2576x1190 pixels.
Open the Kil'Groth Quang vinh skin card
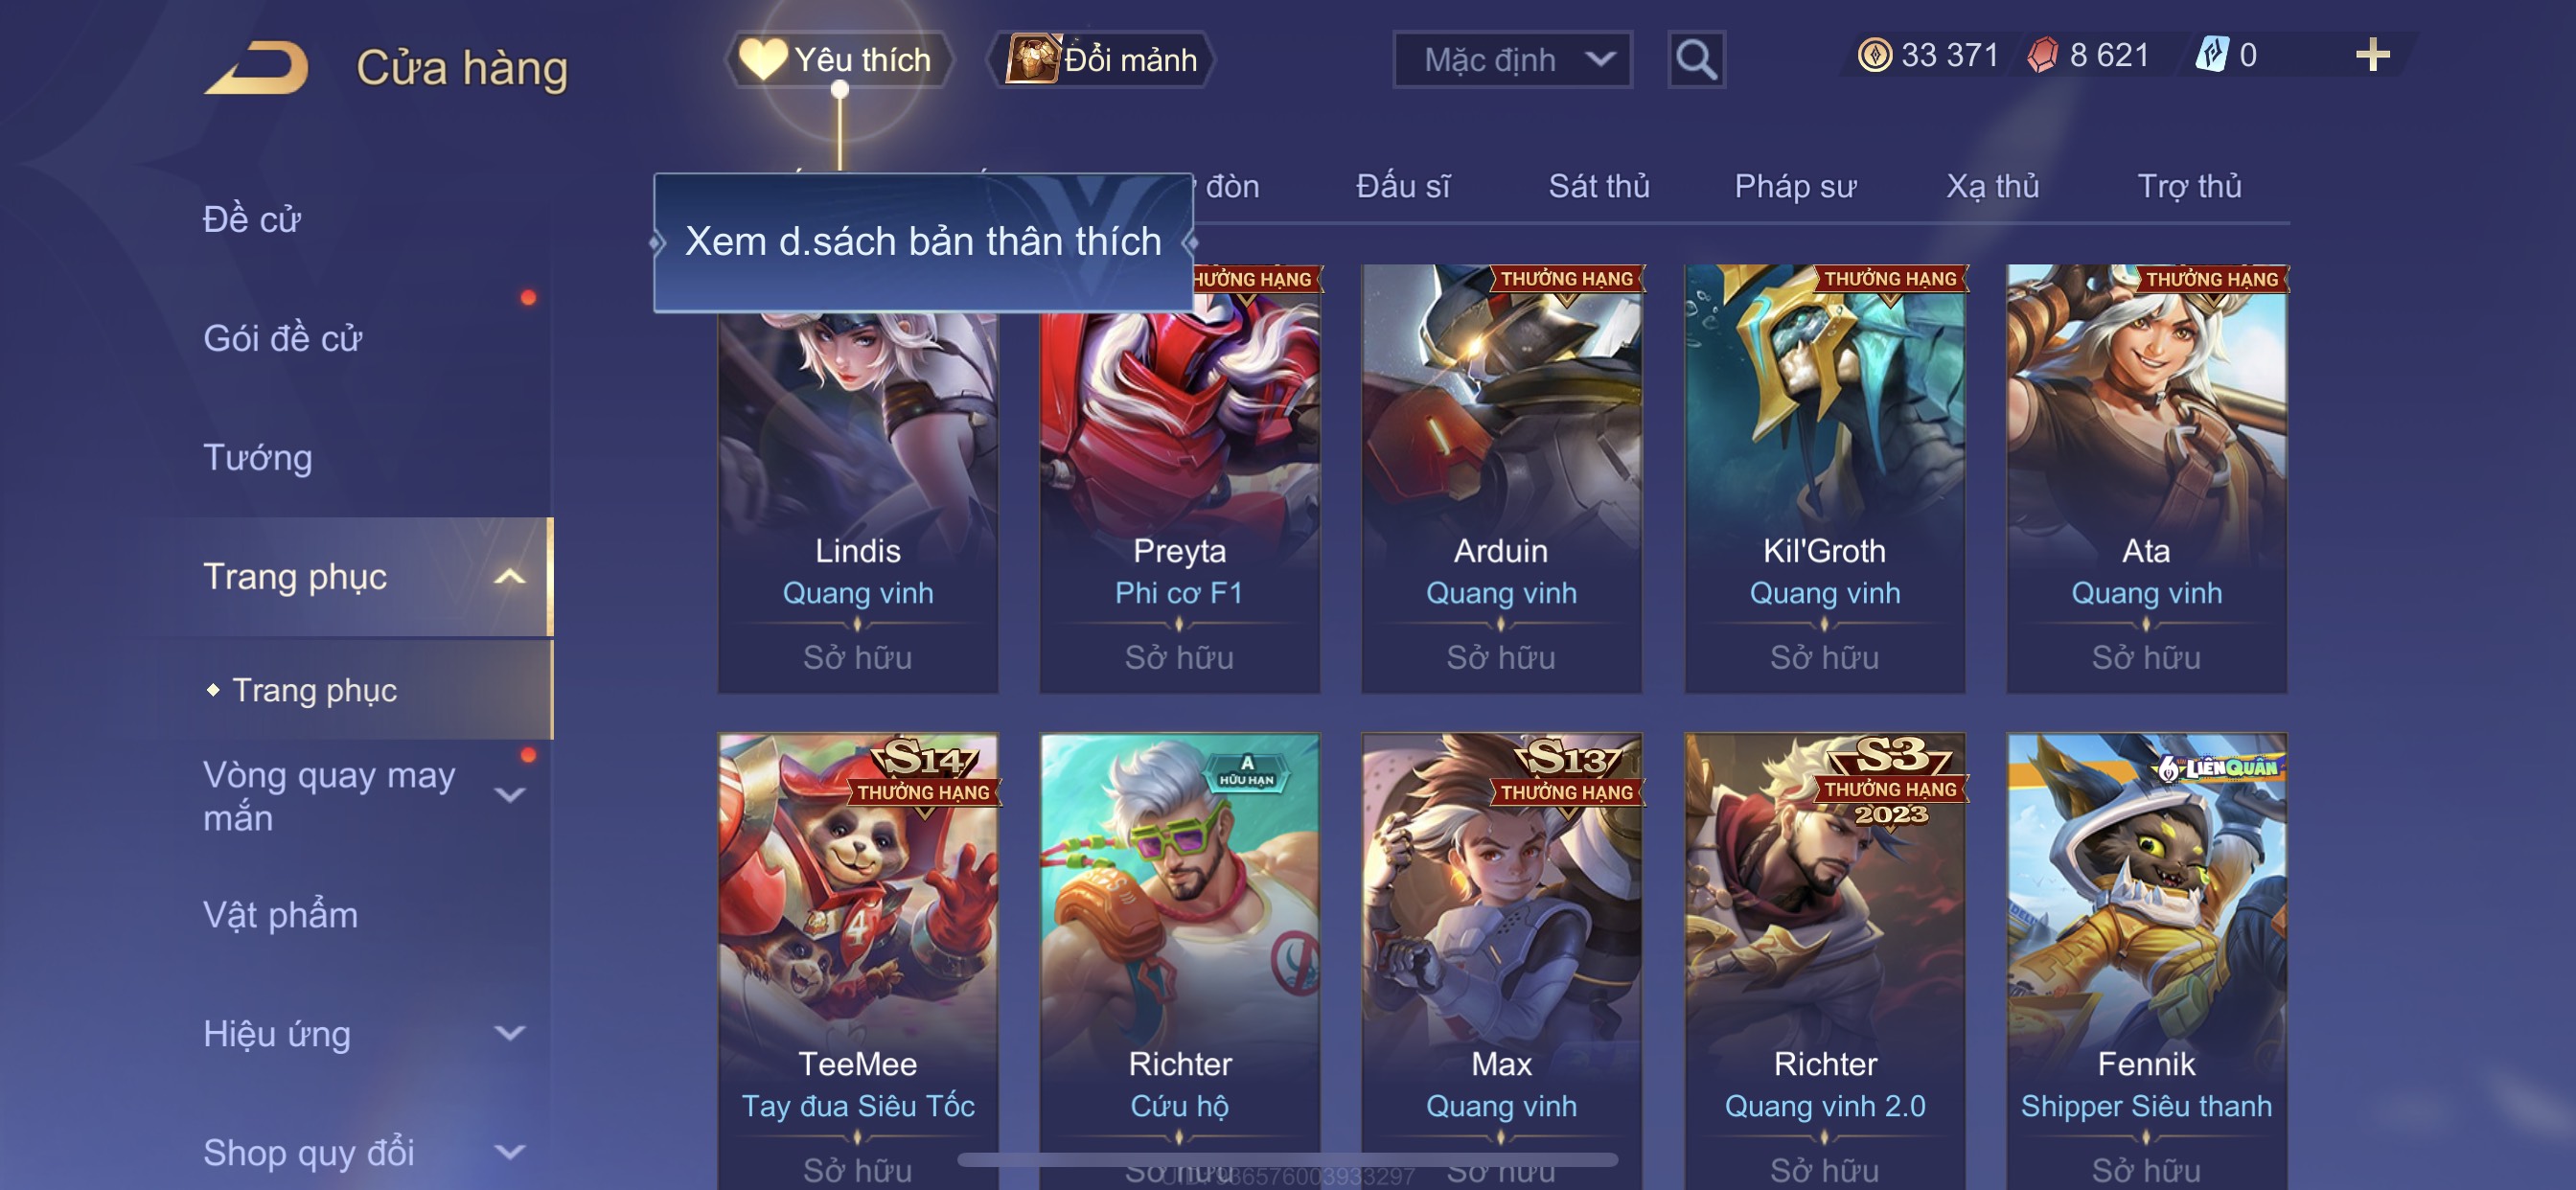pos(1824,478)
